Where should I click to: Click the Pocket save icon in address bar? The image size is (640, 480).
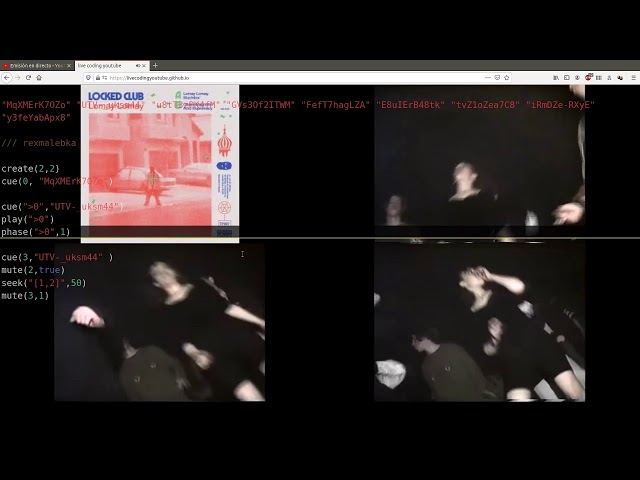pyautogui.click(x=497, y=78)
